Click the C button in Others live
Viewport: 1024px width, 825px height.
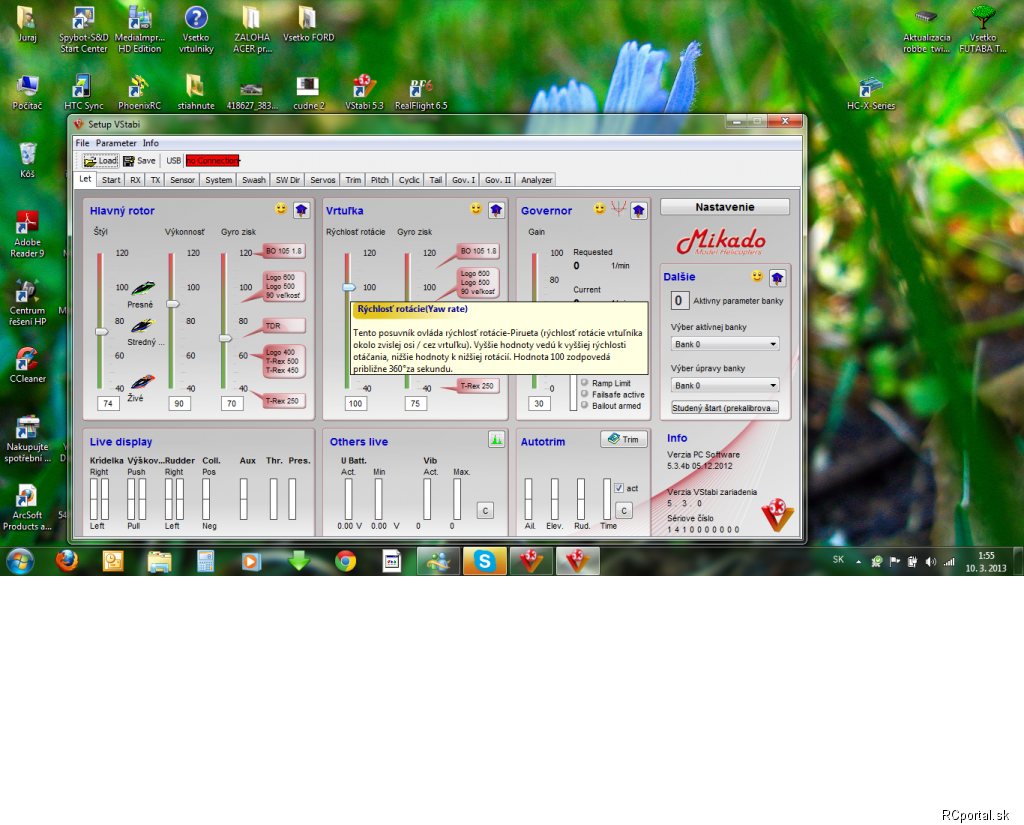485,510
